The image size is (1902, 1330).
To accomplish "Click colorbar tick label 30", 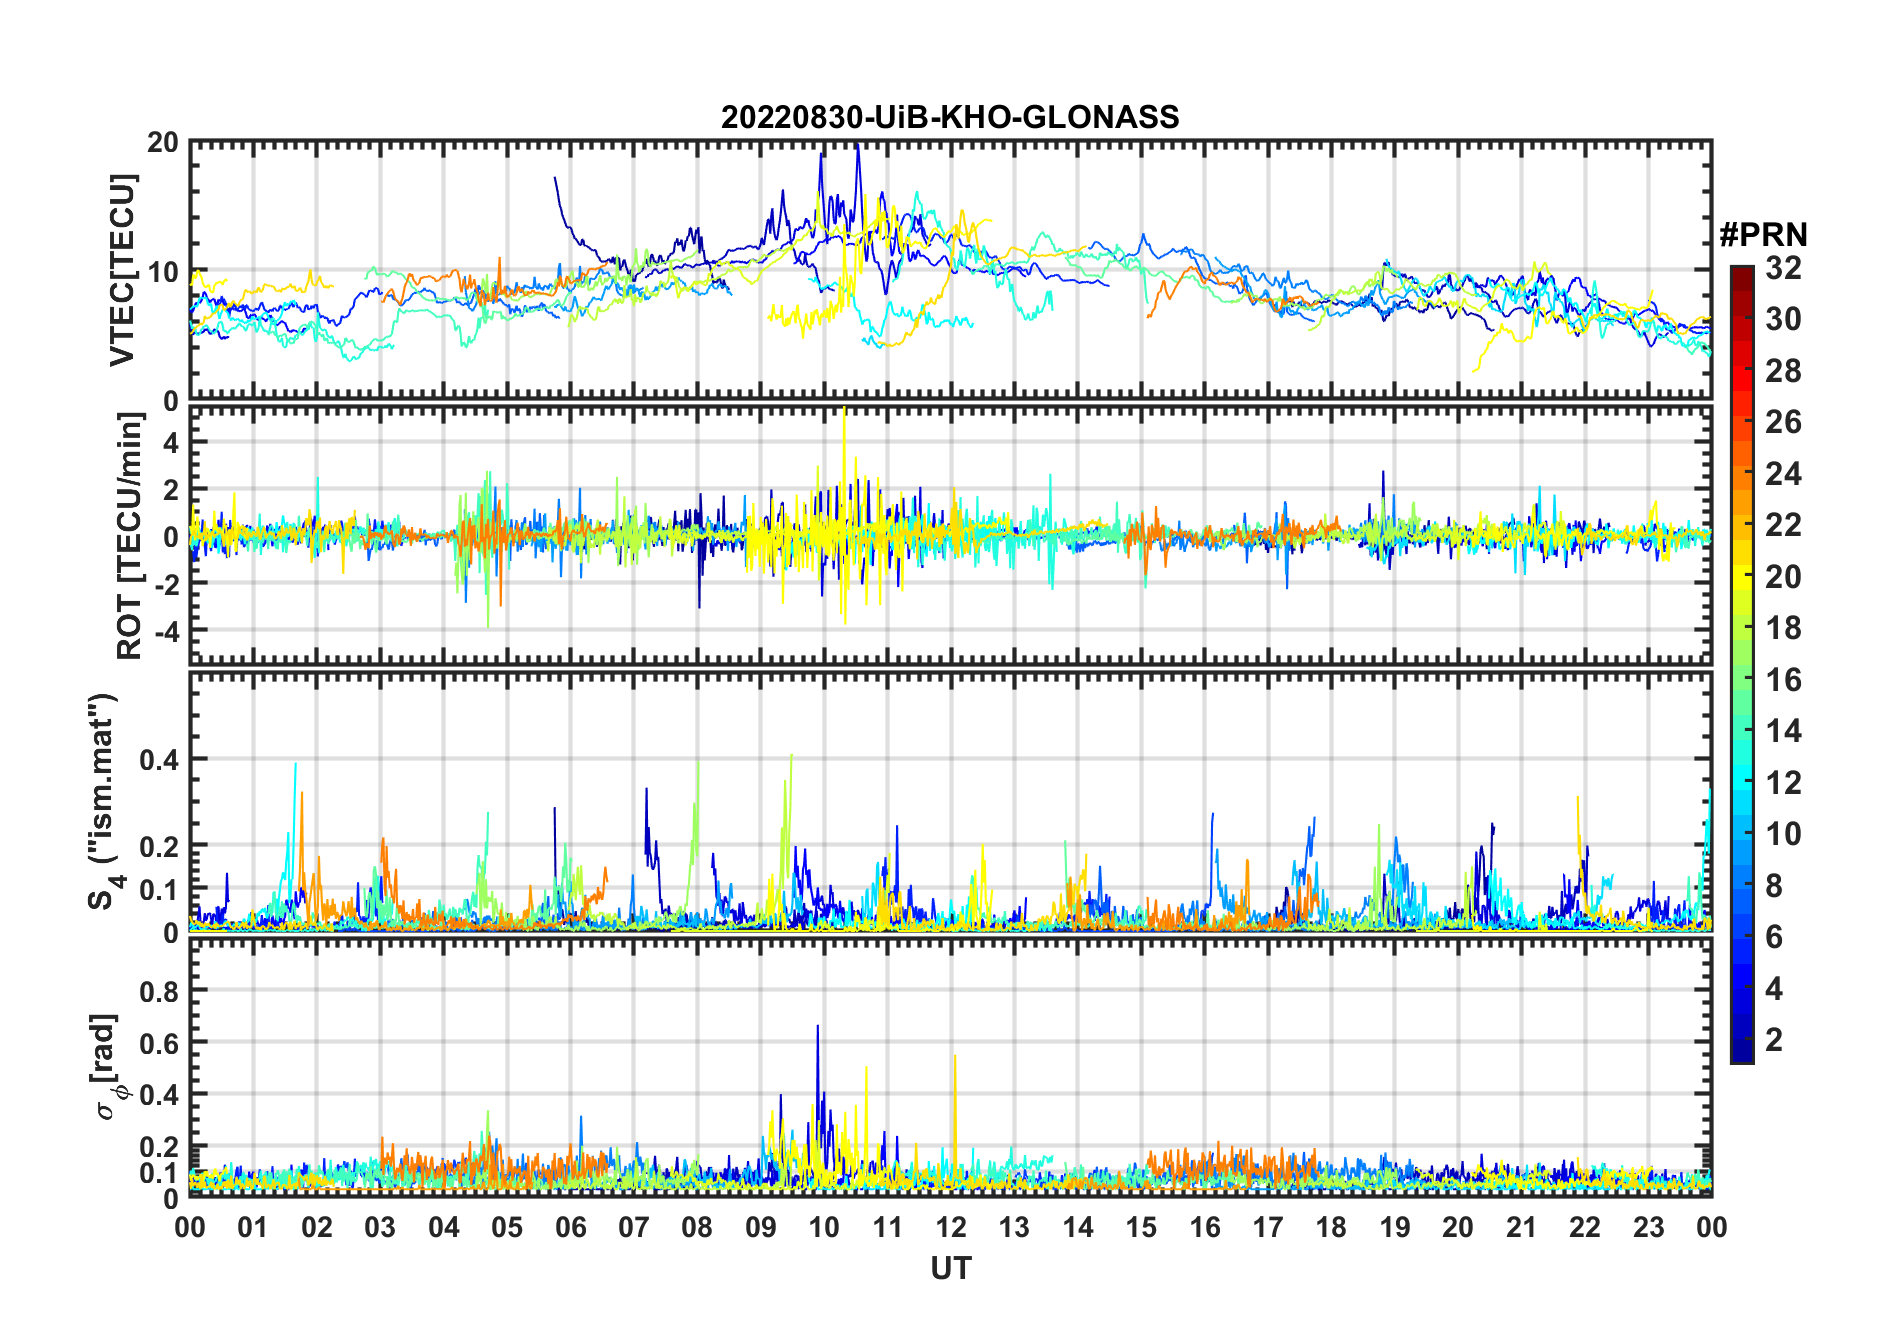I will tap(1783, 319).
